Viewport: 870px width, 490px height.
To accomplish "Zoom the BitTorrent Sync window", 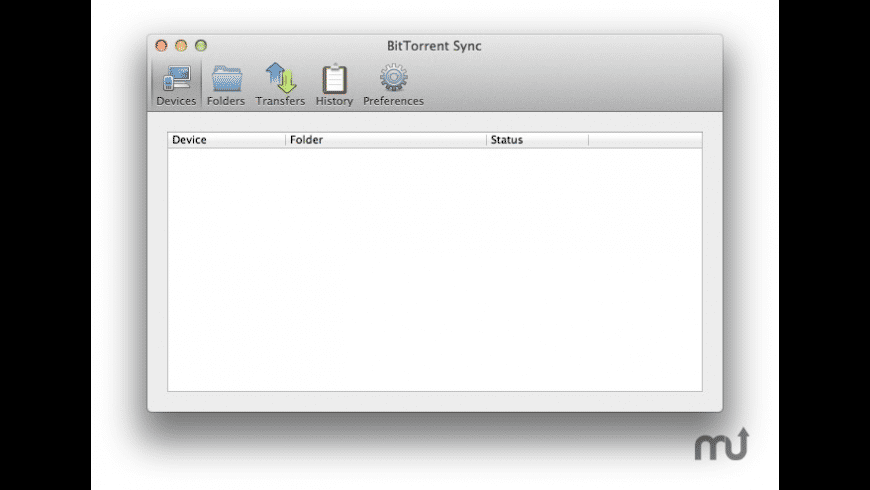I will (x=201, y=46).
